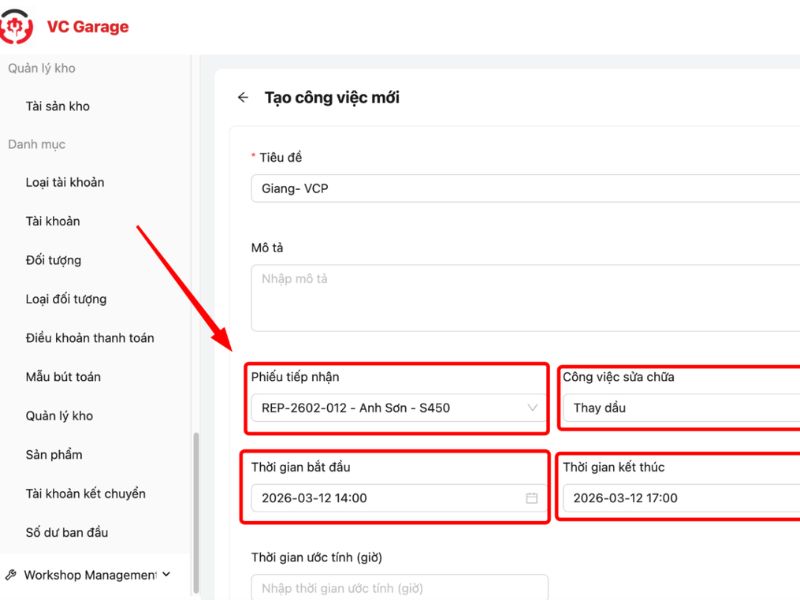Click the VC Garage logo icon
800x600 pixels.
point(16,26)
